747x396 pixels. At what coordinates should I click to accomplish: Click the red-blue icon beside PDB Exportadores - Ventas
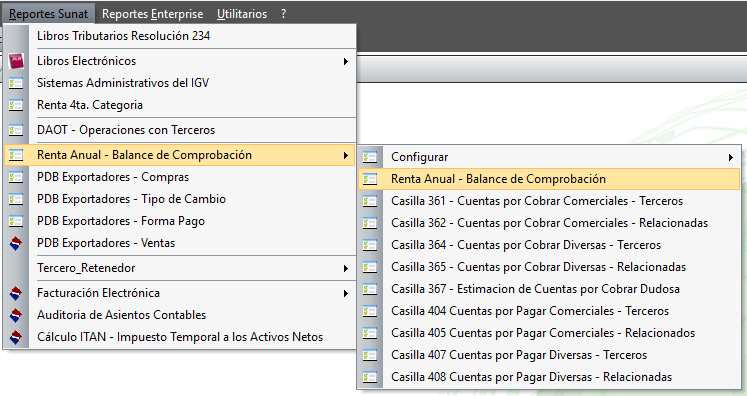(x=16, y=243)
